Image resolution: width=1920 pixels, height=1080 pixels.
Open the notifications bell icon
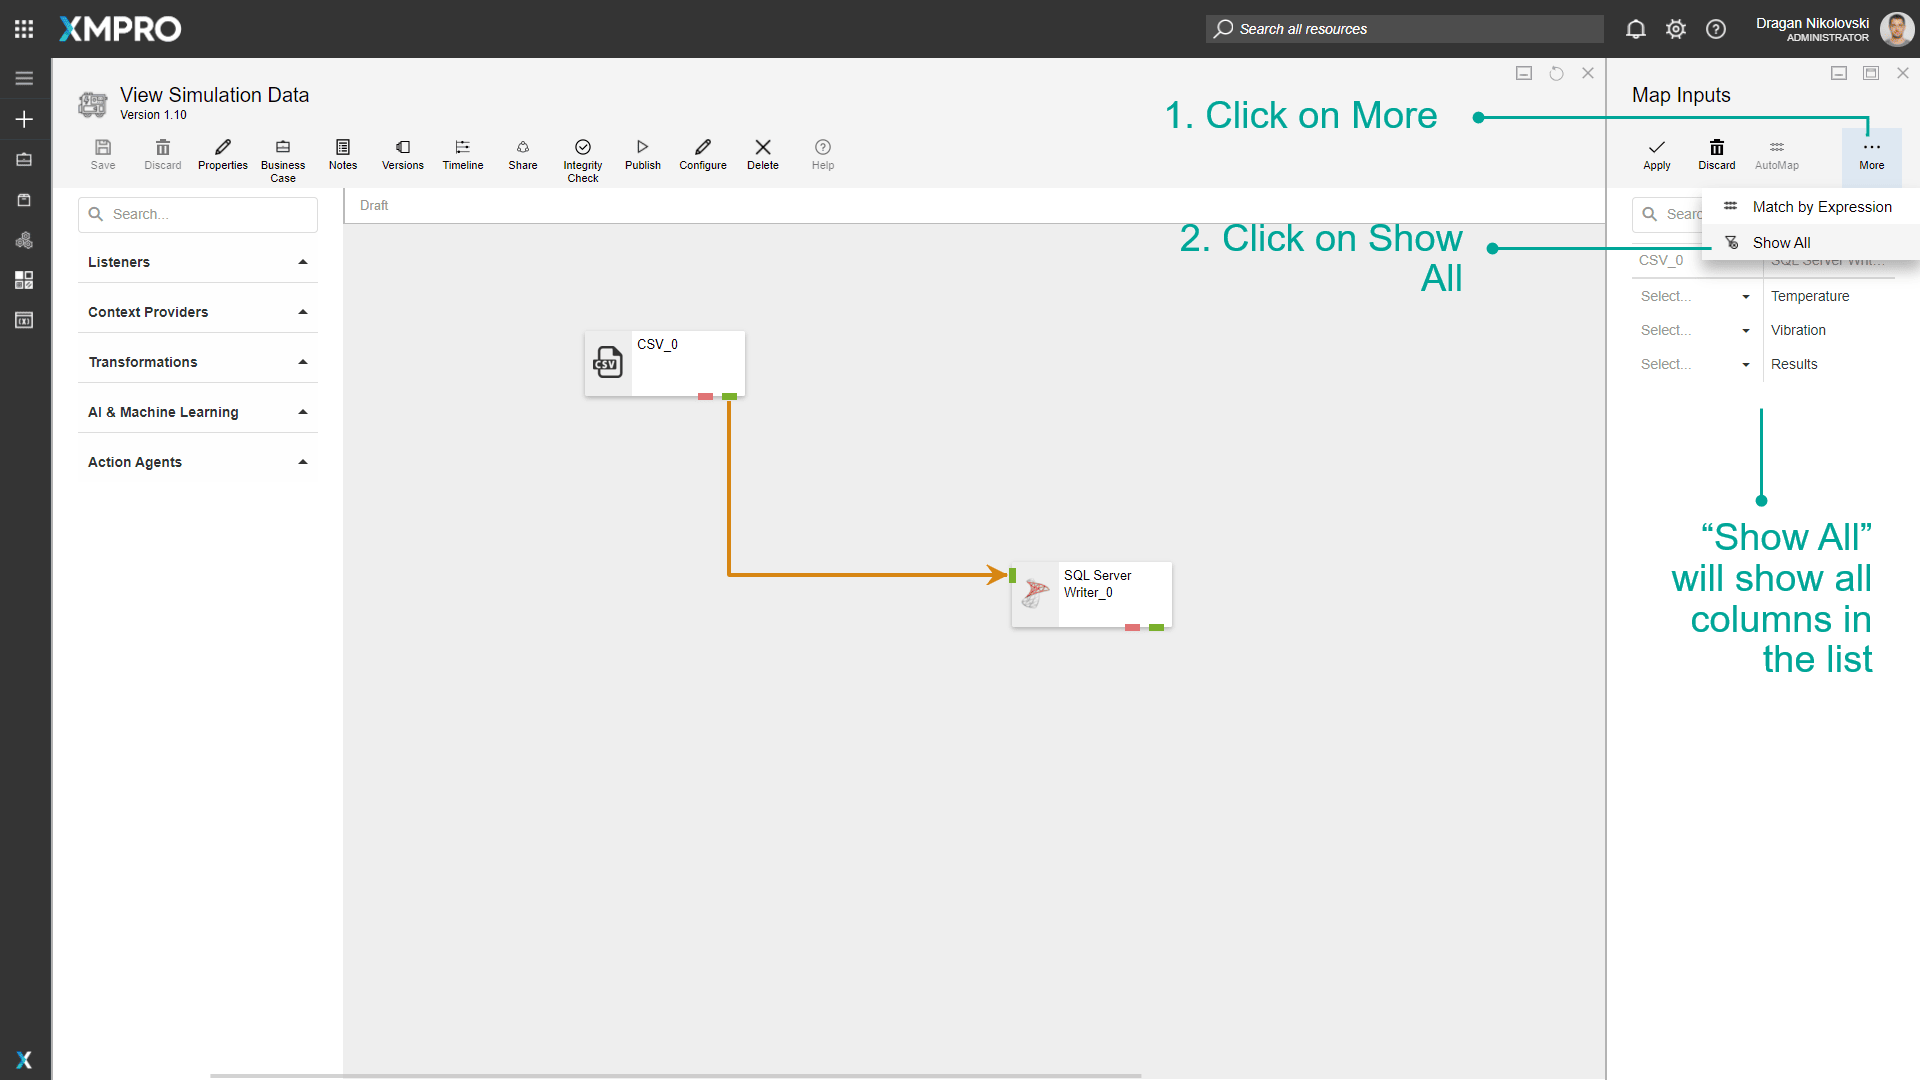point(1635,29)
